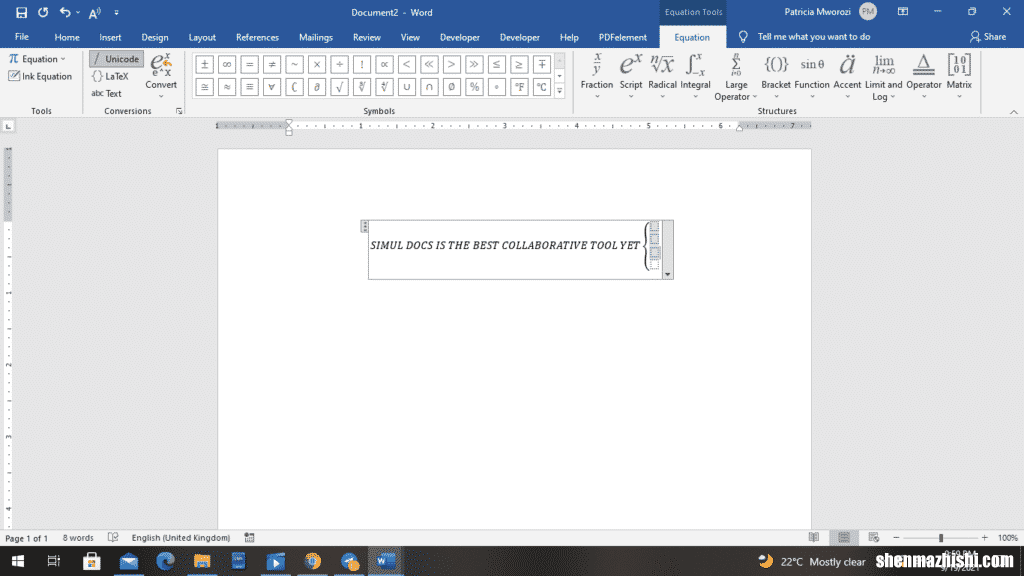The height and width of the screenshot is (576, 1024).
Task: Insert the approximately-equal double-tilde symbol
Action: [x=227, y=87]
